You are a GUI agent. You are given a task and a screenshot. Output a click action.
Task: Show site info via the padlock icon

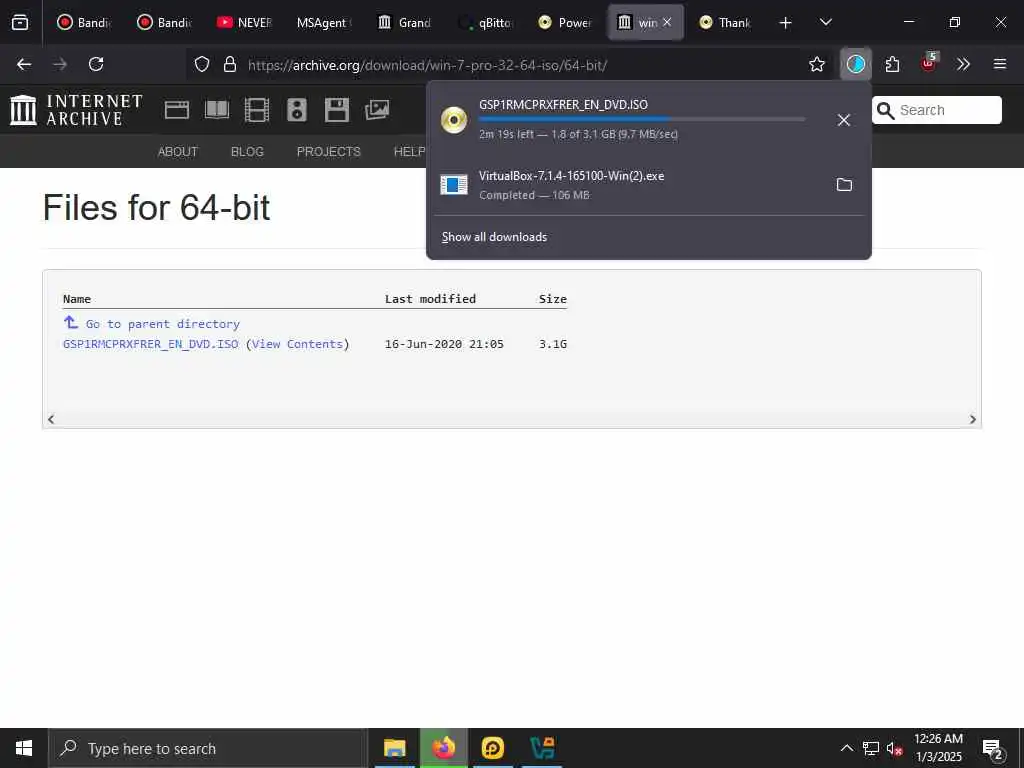pyautogui.click(x=229, y=64)
